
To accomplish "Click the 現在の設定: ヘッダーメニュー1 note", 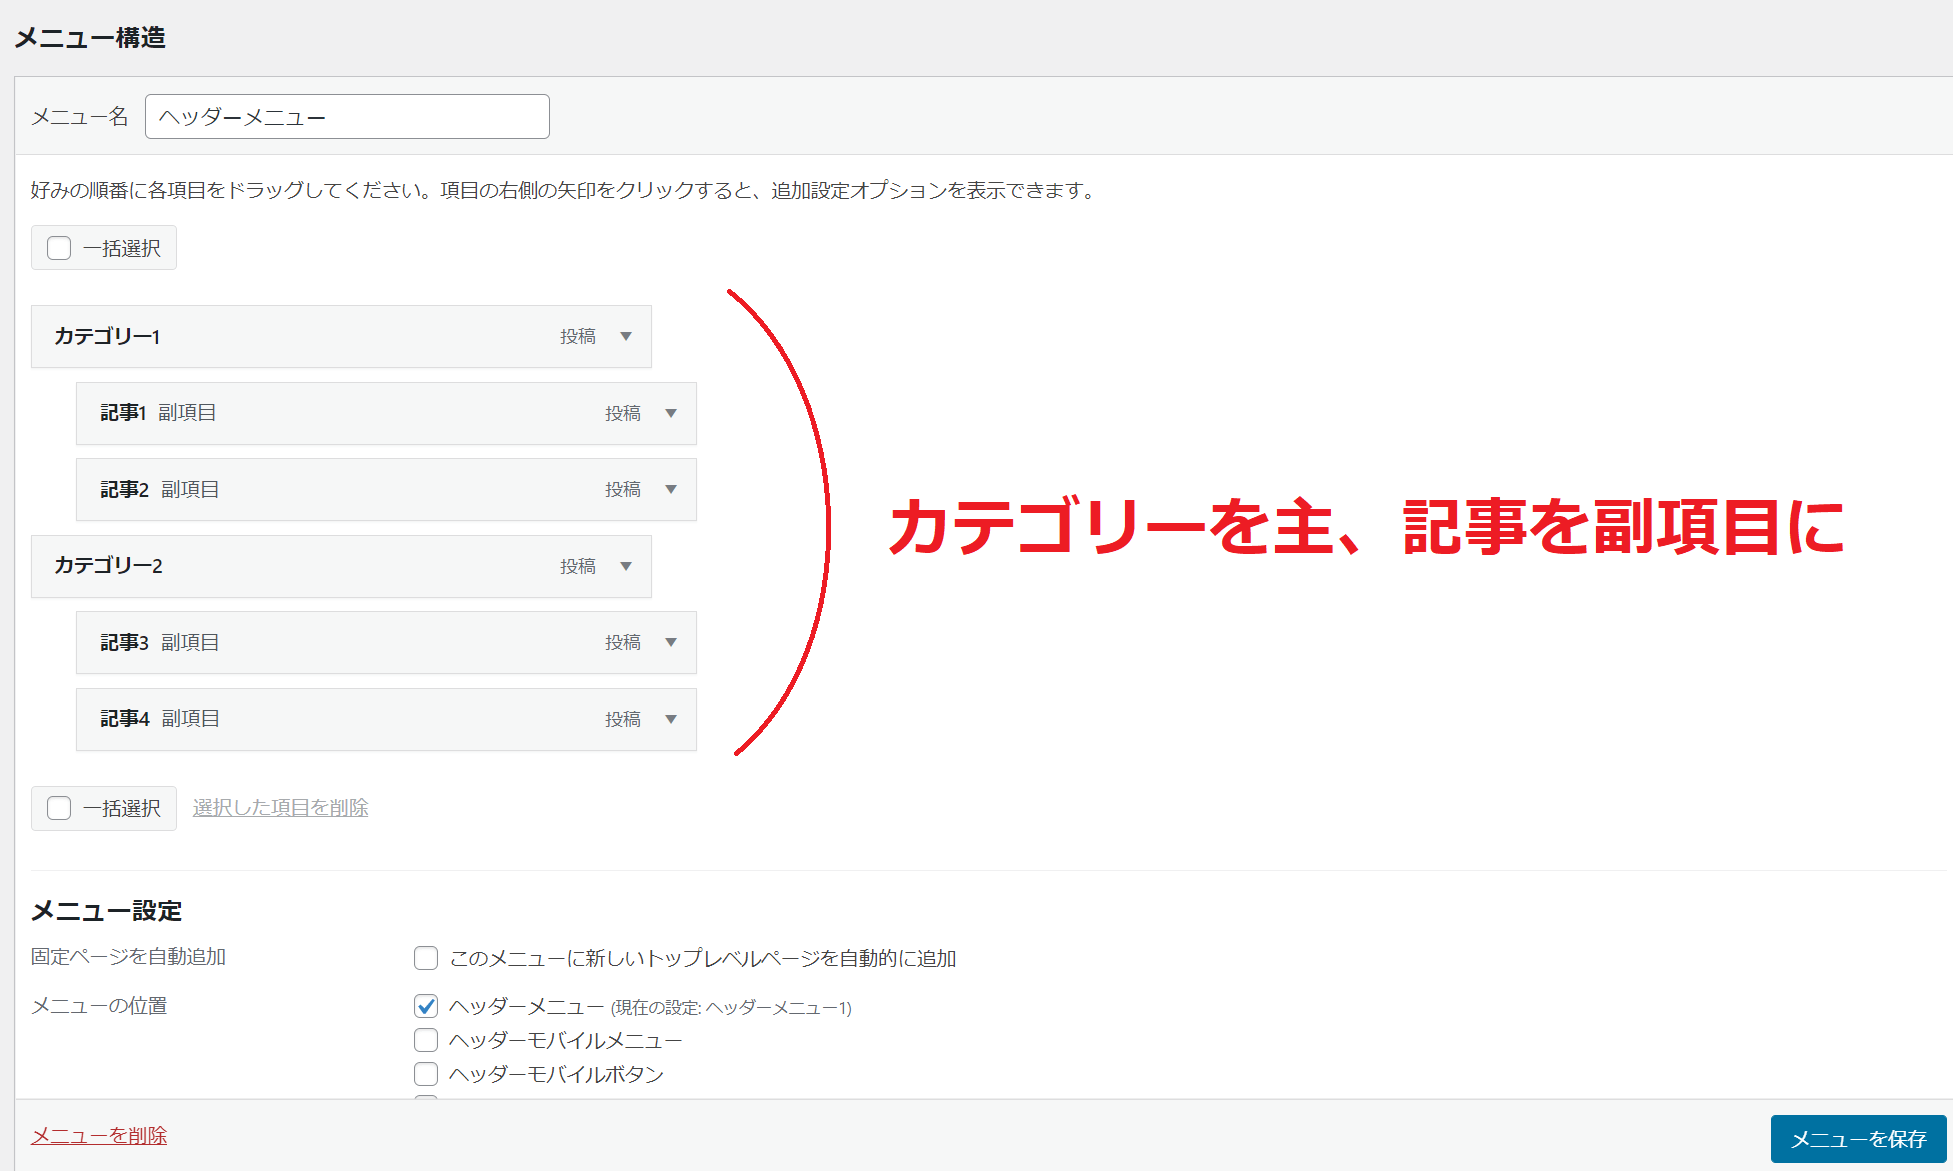I will pyautogui.click(x=731, y=1008).
